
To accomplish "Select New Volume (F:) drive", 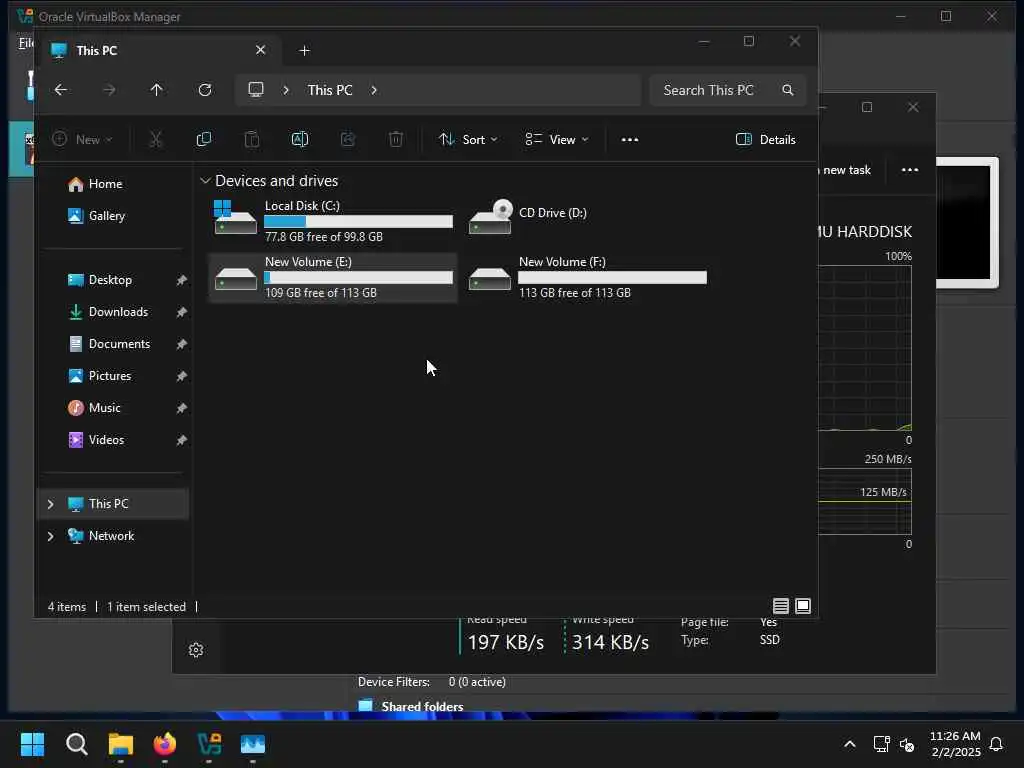I will (x=586, y=278).
